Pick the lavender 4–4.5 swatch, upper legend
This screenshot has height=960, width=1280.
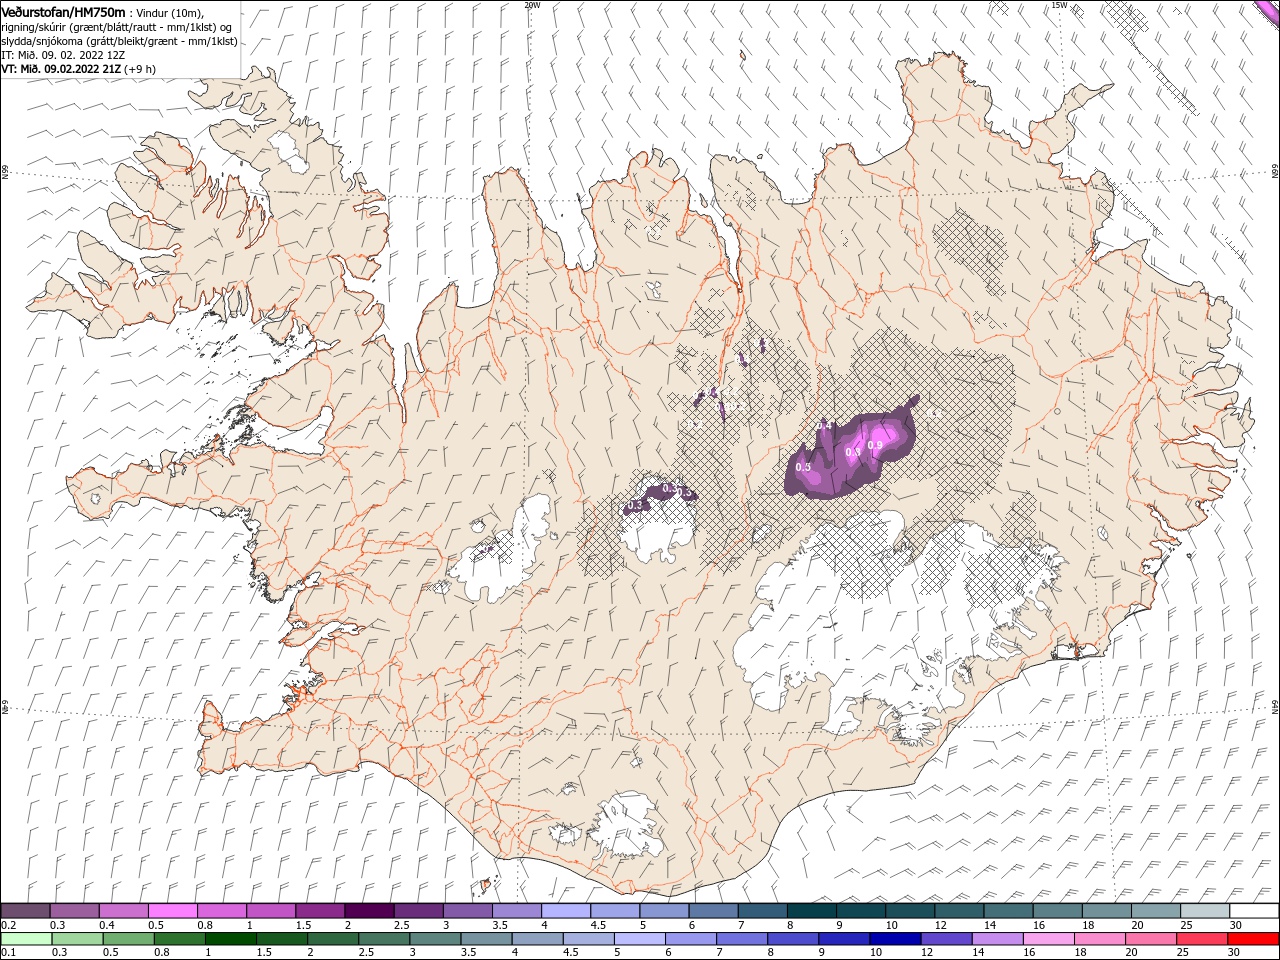point(565,911)
